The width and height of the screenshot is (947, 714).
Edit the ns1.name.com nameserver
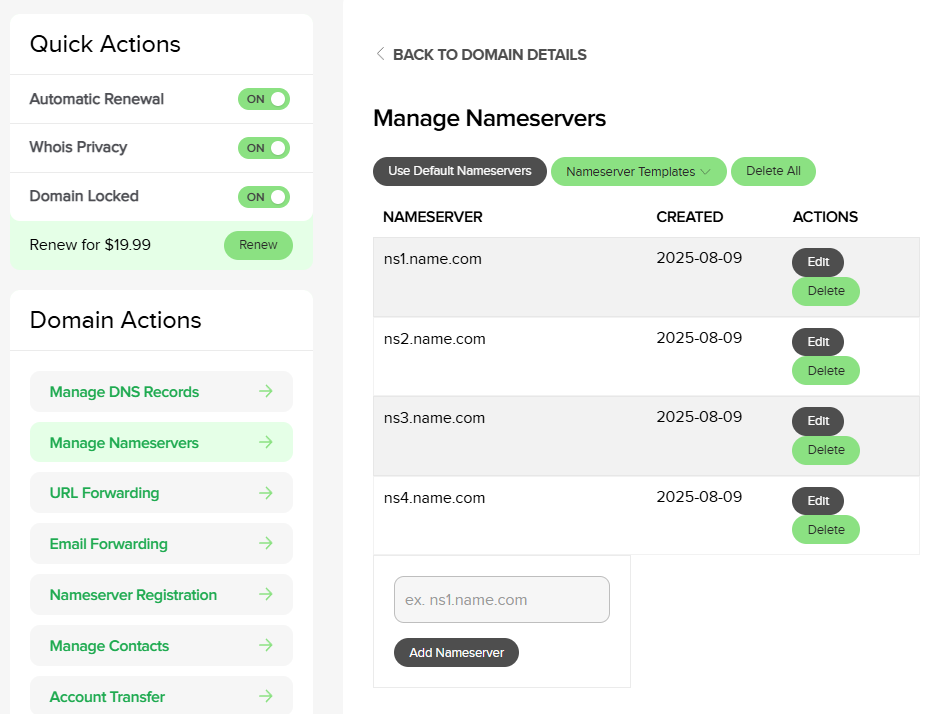click(x=818, y=262)
